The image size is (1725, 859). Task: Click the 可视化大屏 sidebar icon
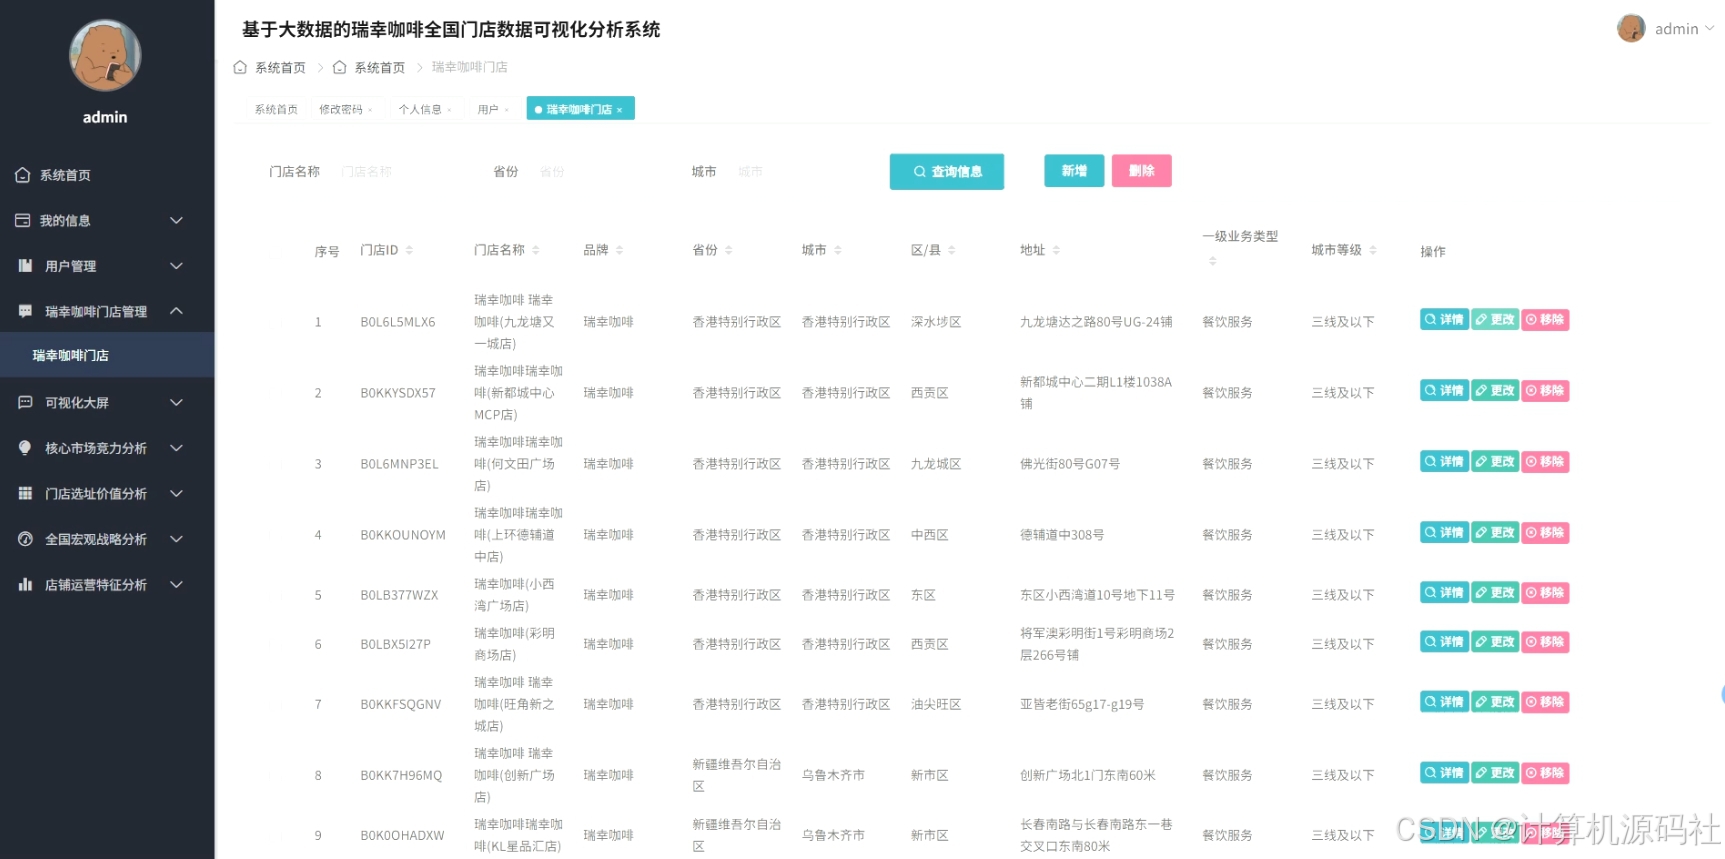coord(25,402)
